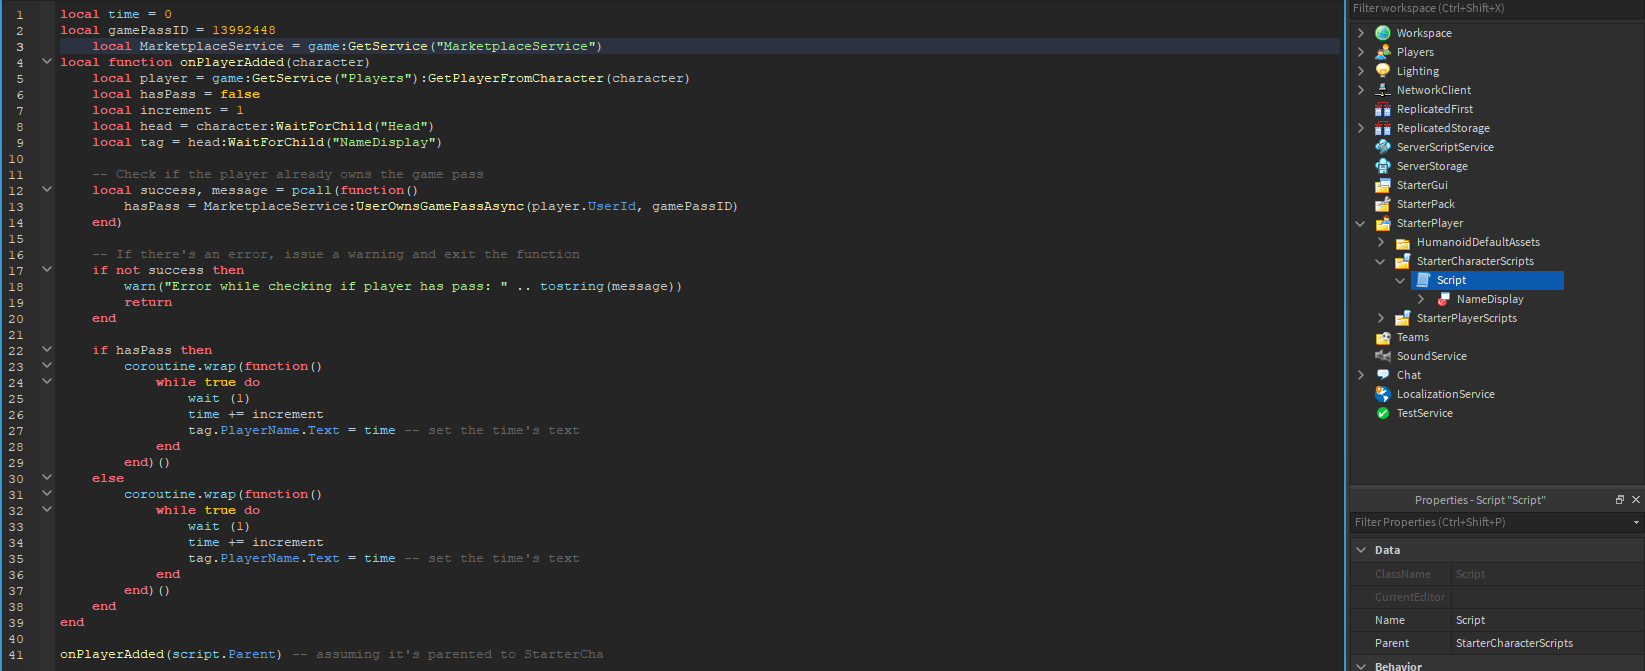Fold the pcall block at line 12

(46, 189)
